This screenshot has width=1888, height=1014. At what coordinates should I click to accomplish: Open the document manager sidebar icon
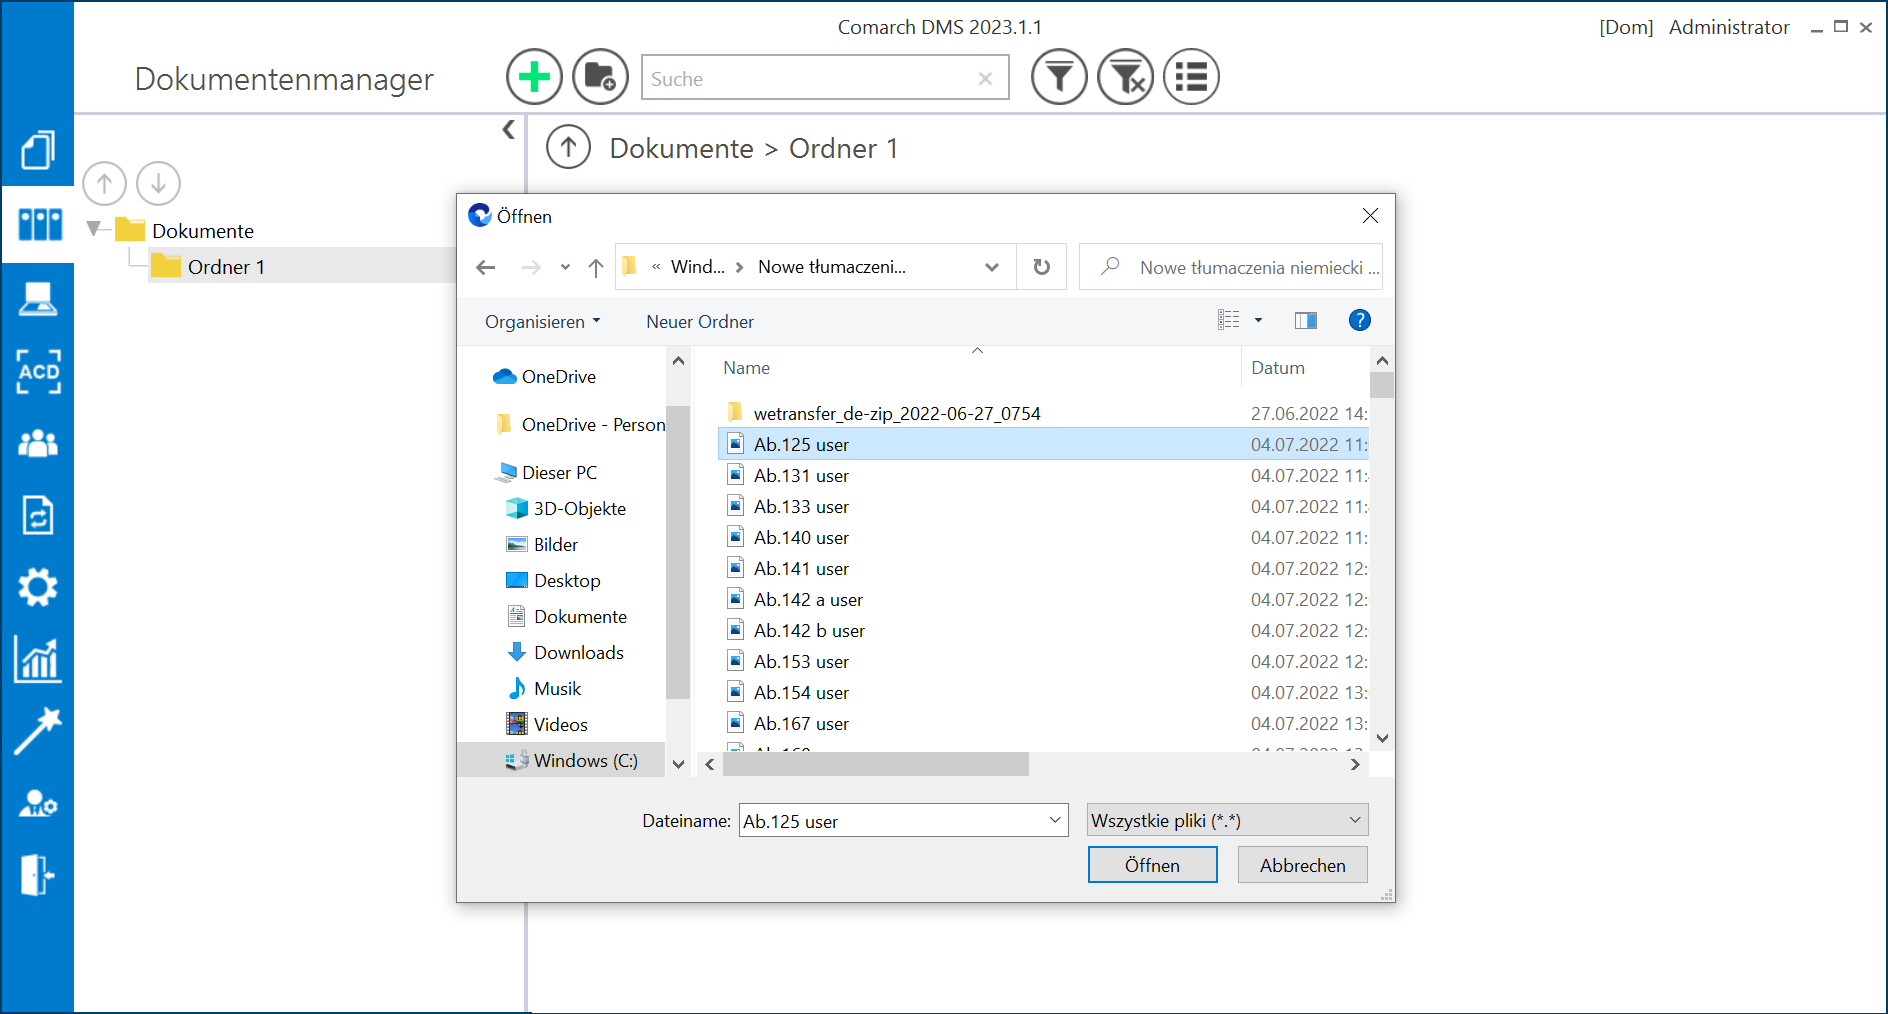click(x=38, y=224)
